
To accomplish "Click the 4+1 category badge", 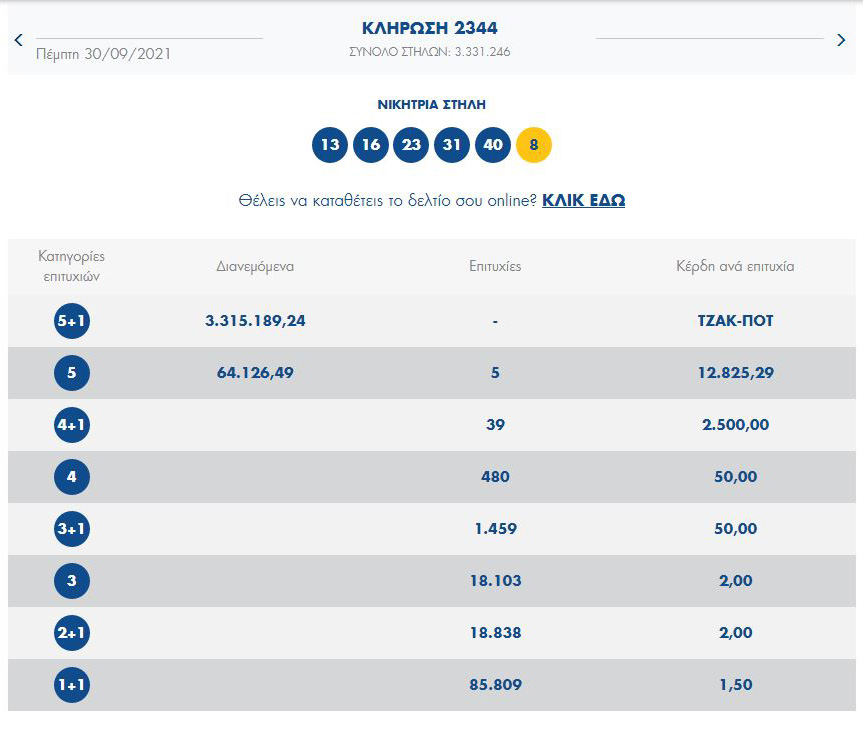I will pos(72,425).
